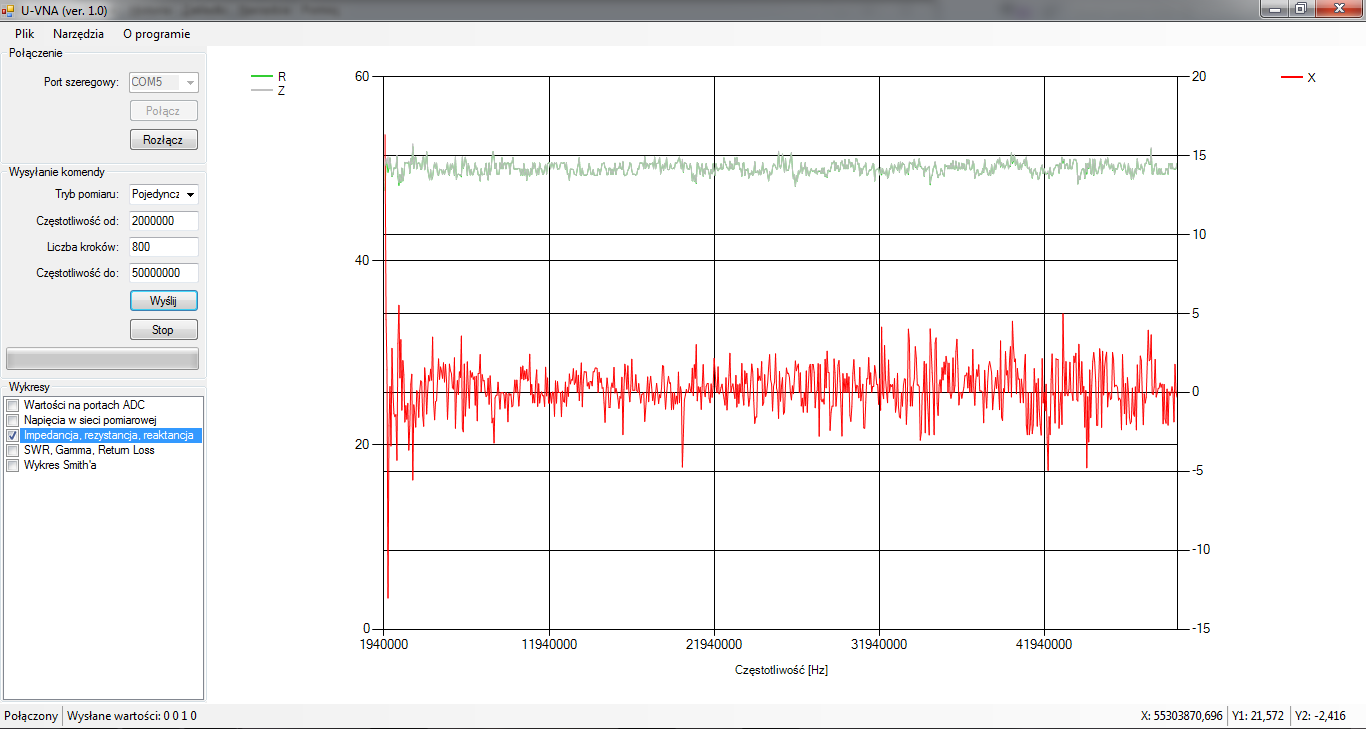Open the Narzędzia menu
Screen dimensions: 1366x729
click(x=78, y=33)
